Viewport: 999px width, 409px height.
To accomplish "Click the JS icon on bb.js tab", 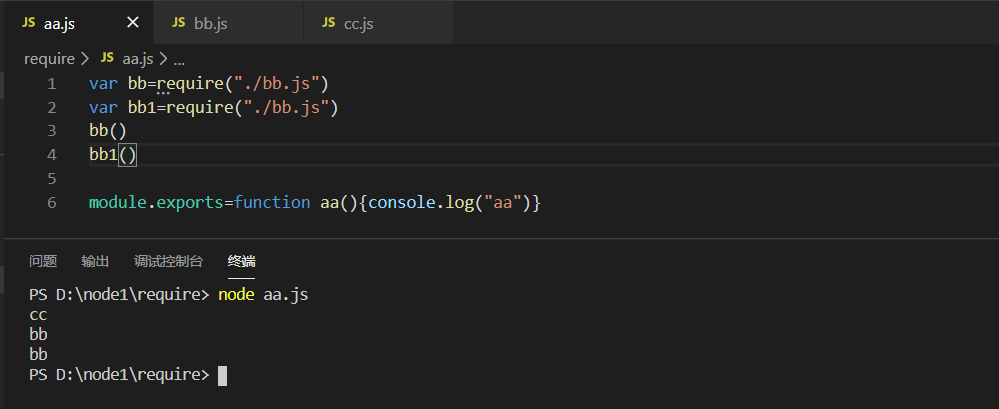I will coord(178,23).
